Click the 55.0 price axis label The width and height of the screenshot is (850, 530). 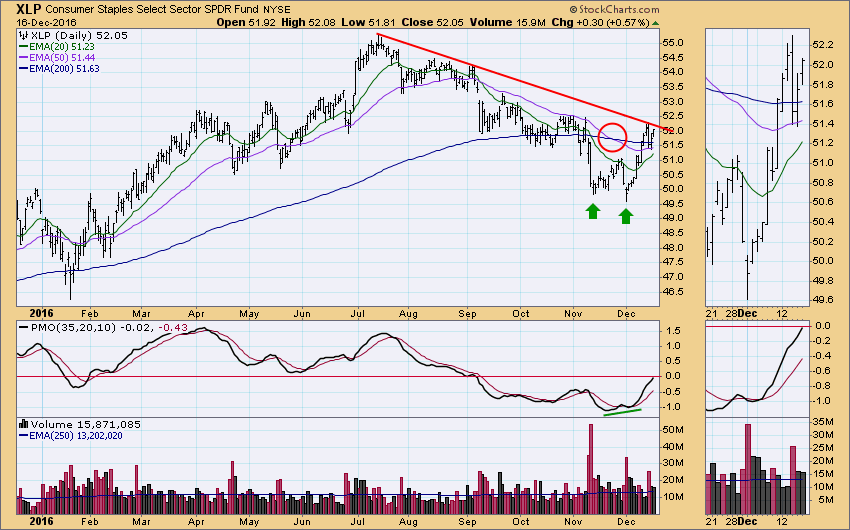[675, 43]
